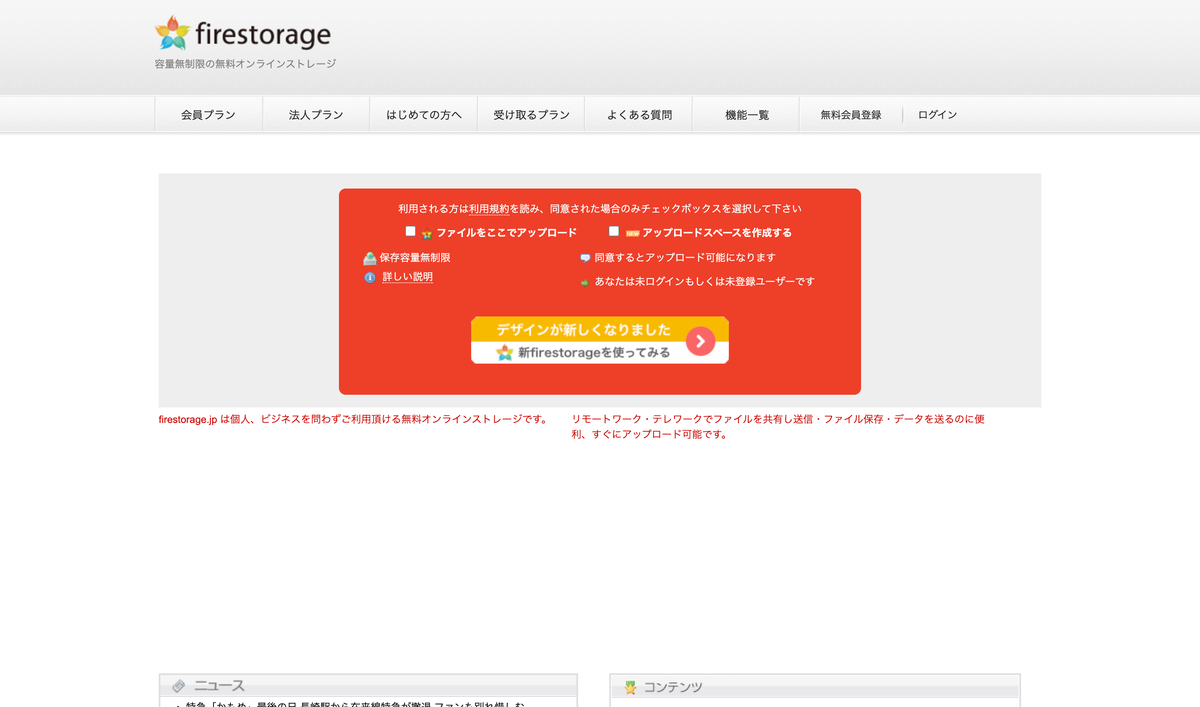
Task: Open the 法人プラン menu item
Action: [x=316, y=115]
